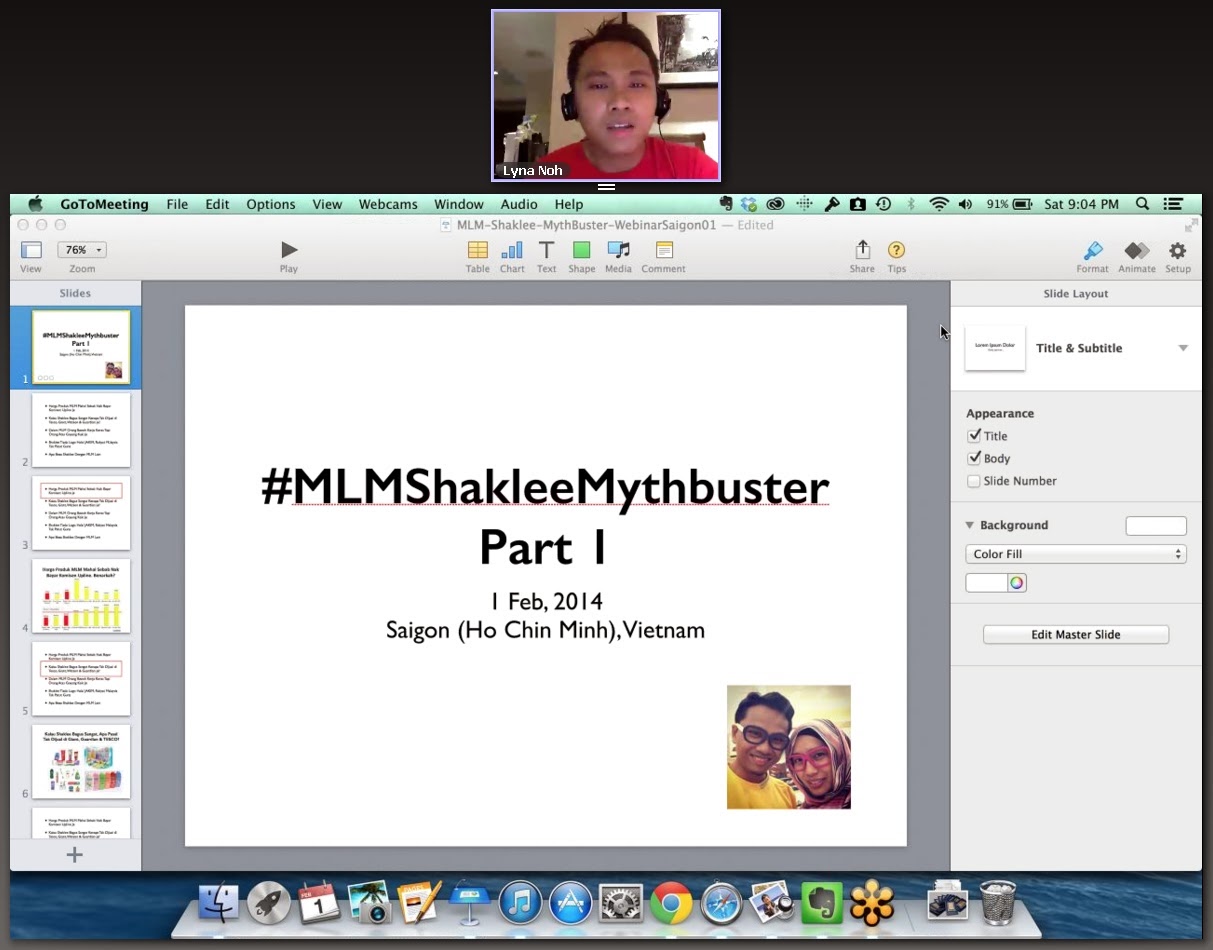Open the Color Fill dropdown
Screen dimensions: 1213x950
pos(1076,554)
